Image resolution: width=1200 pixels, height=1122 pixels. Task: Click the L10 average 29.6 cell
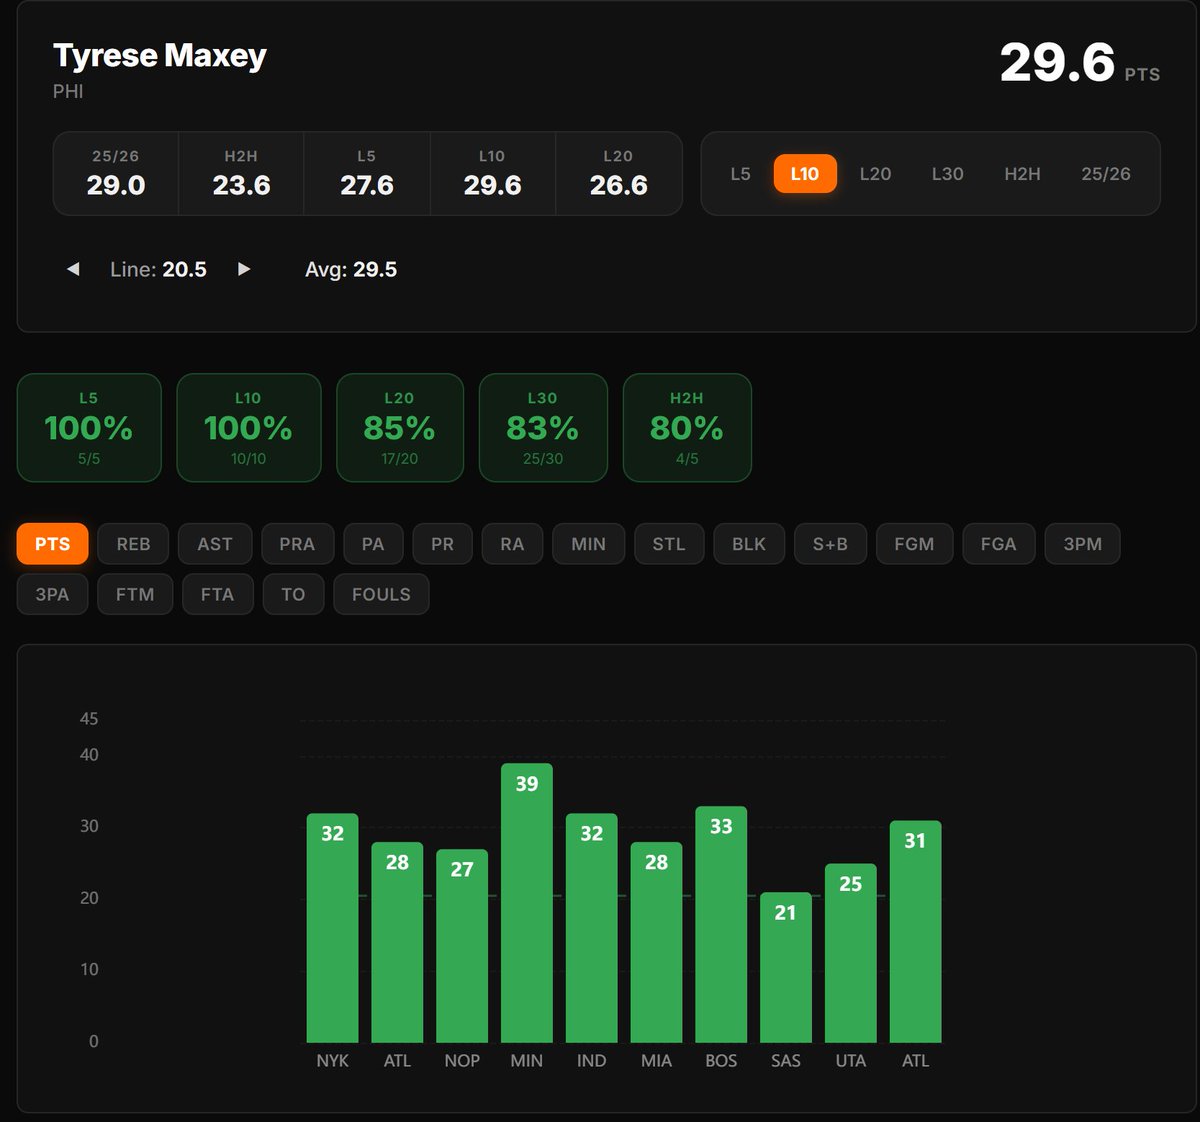pyautogui.click(x=492, y=174)
